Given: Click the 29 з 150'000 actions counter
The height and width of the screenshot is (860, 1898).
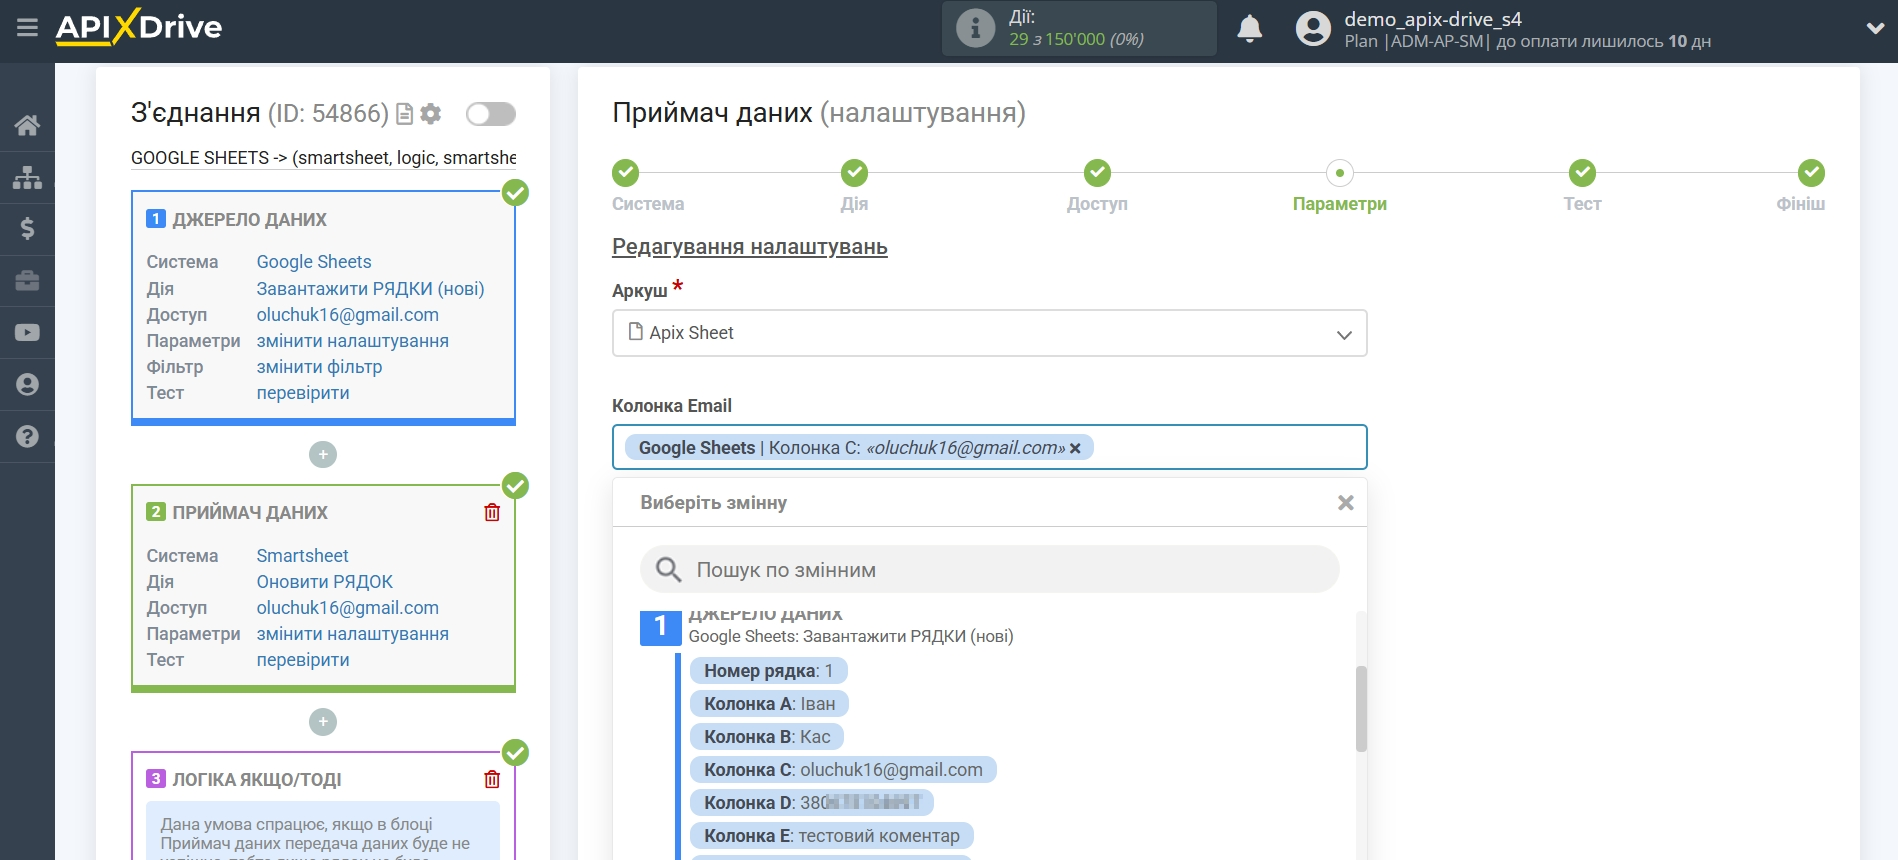Looking at the screenshot, I should point(1076,40).
